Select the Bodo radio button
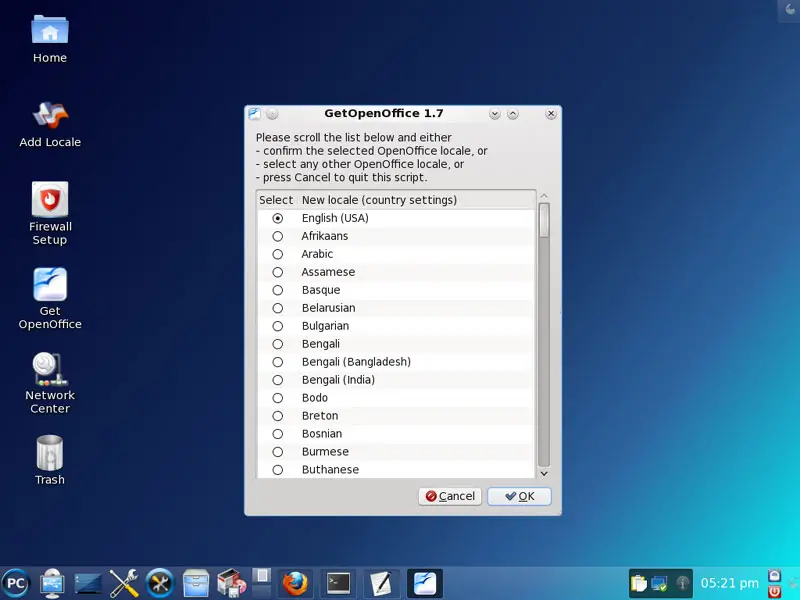Image resolution: width=800 pixels, height=600 pixels. click(x=278, y=398)
